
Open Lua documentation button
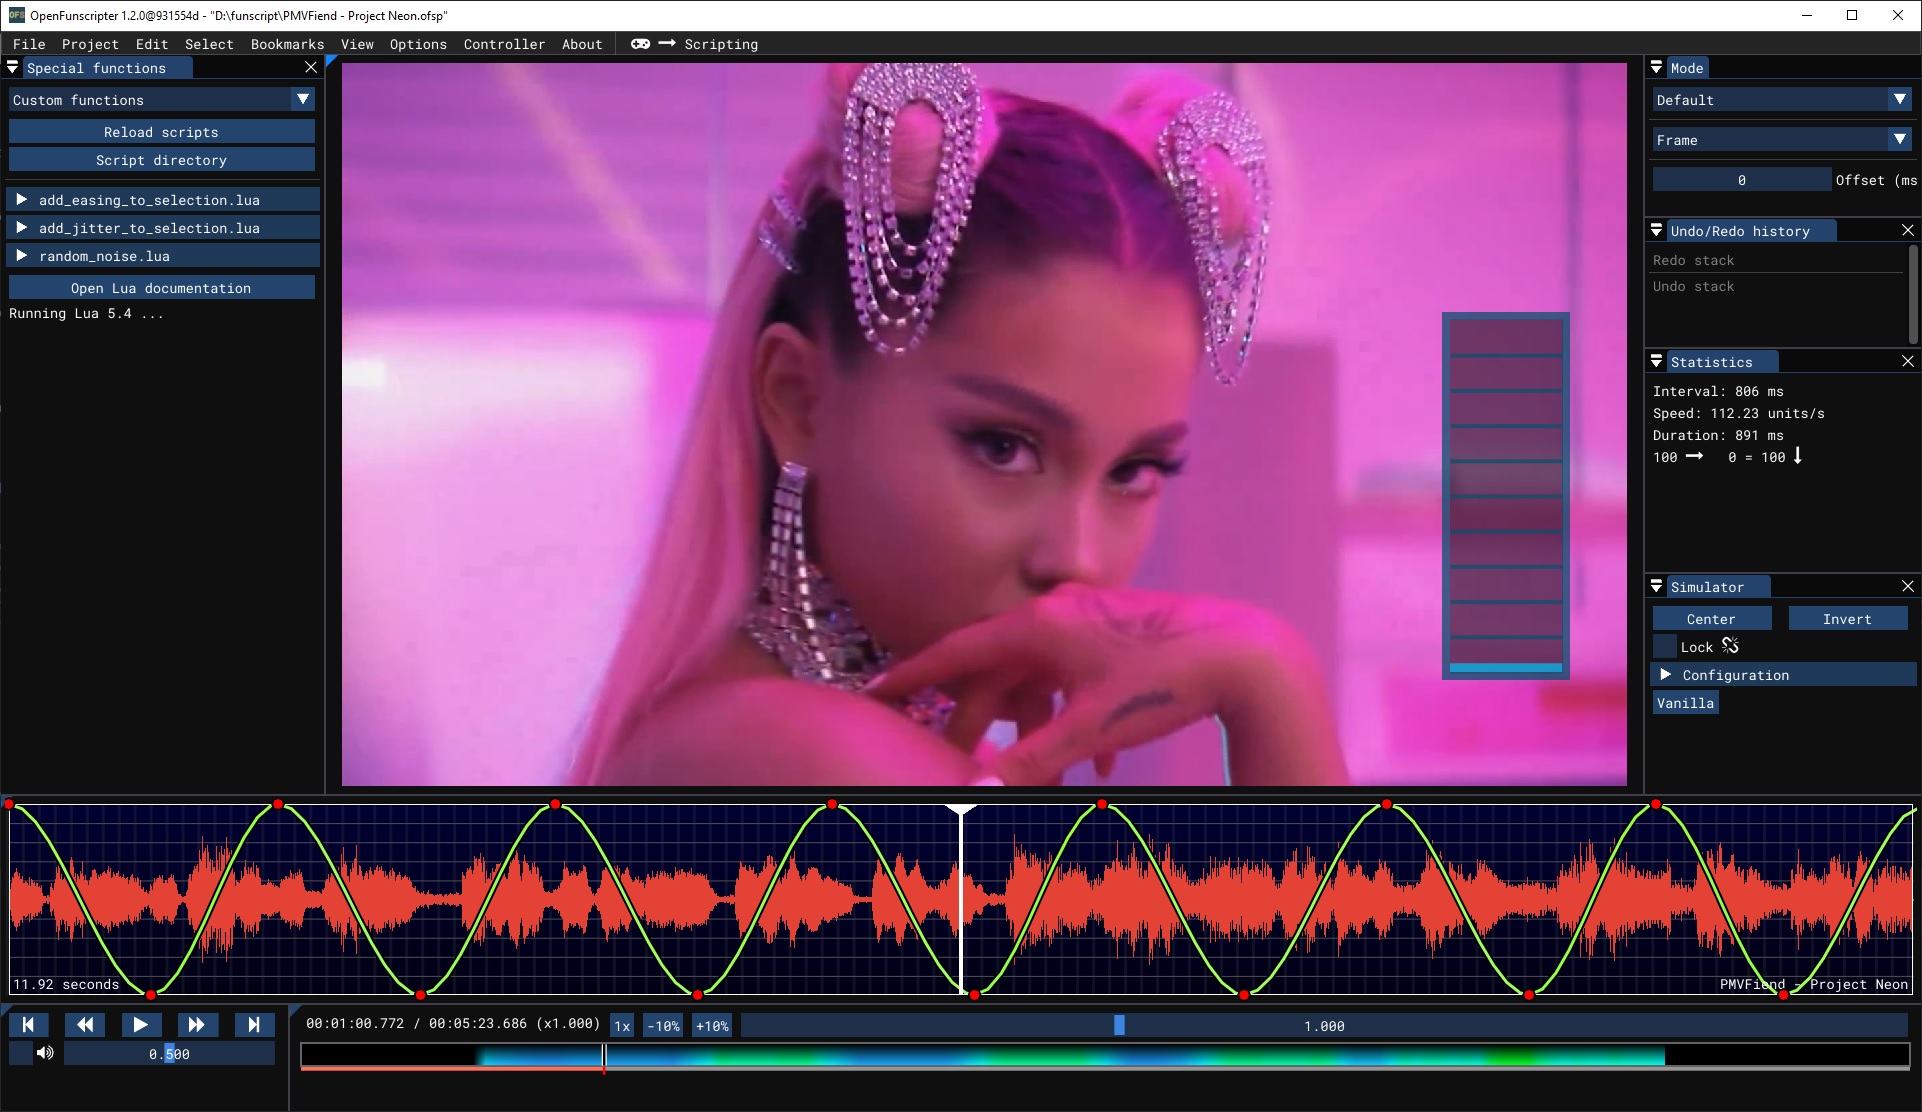pyautogui.click(x=162, y=288)
